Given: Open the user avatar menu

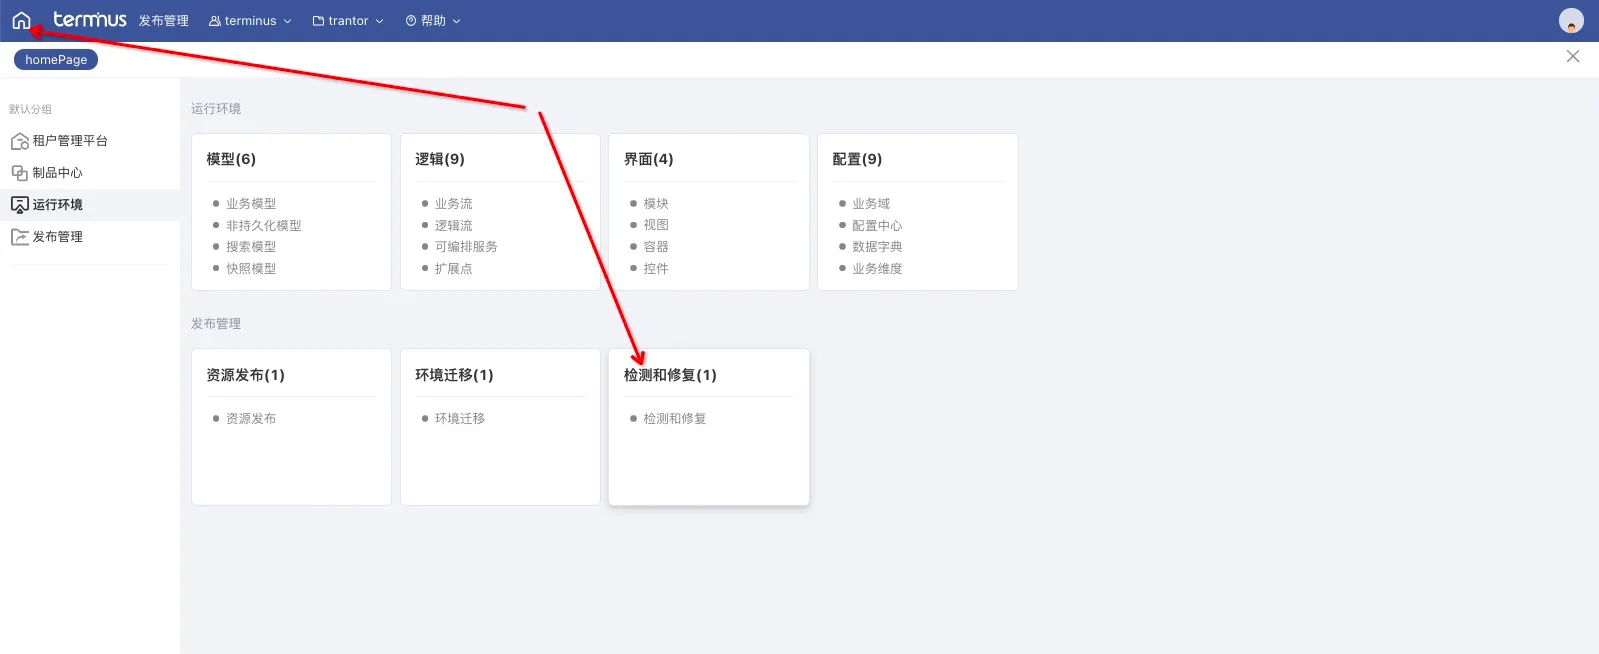Looking at the screenshot, I should (1571, 20).
